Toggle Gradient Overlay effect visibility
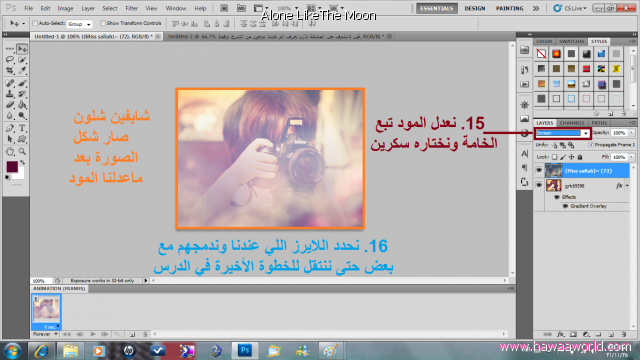Viewport: 640px width, 360px height. coord(565,206)
